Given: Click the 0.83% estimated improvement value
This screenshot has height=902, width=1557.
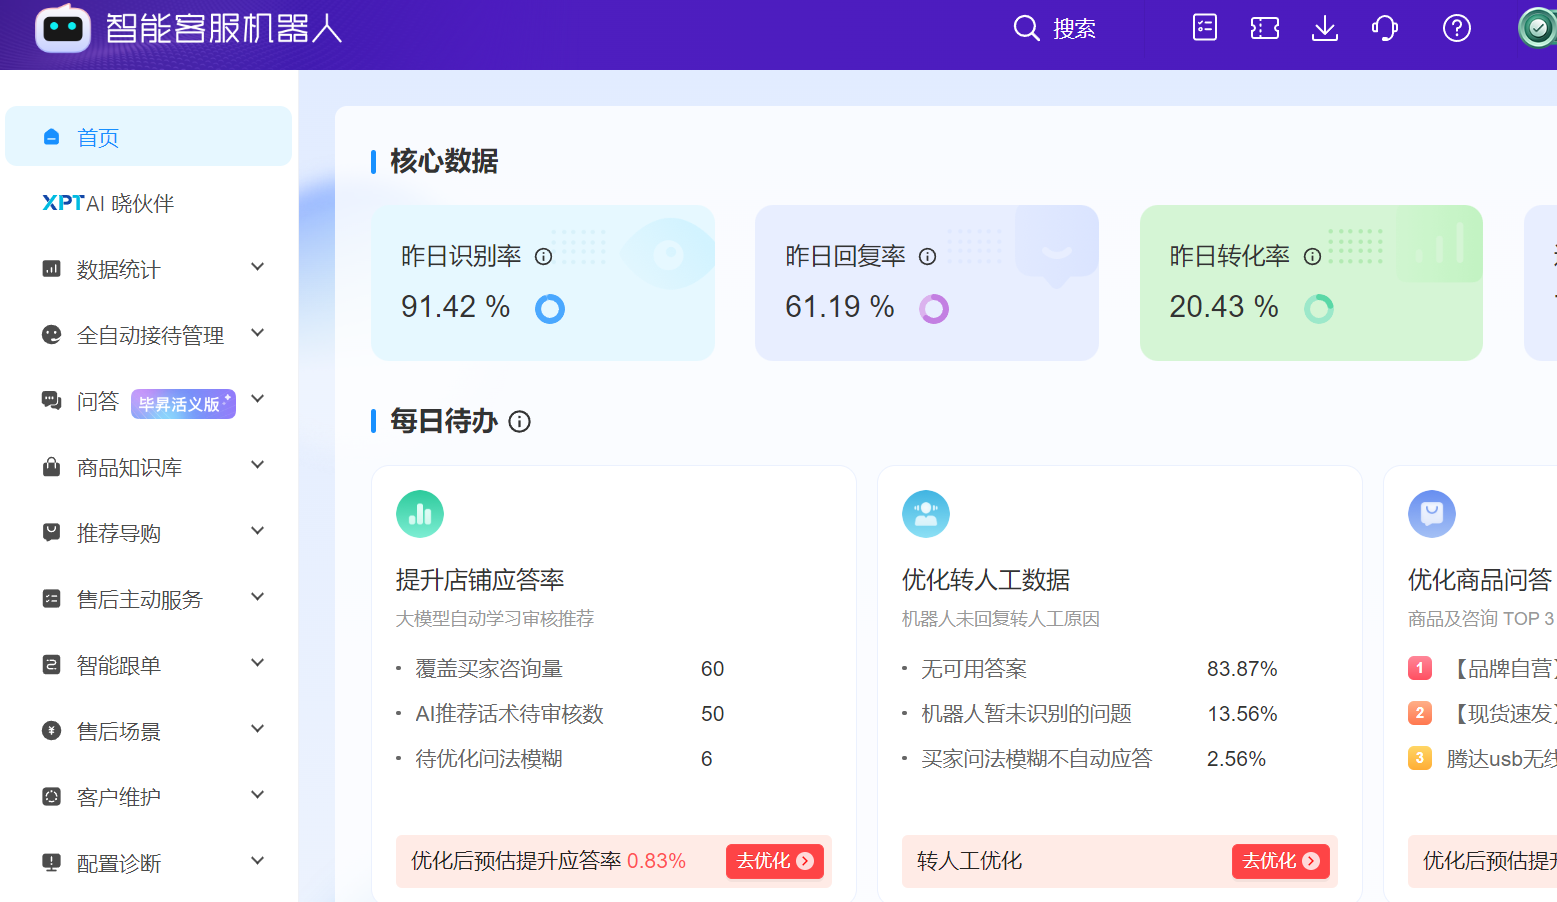Looking at the screenshot, I should click(x=656, y=861).
